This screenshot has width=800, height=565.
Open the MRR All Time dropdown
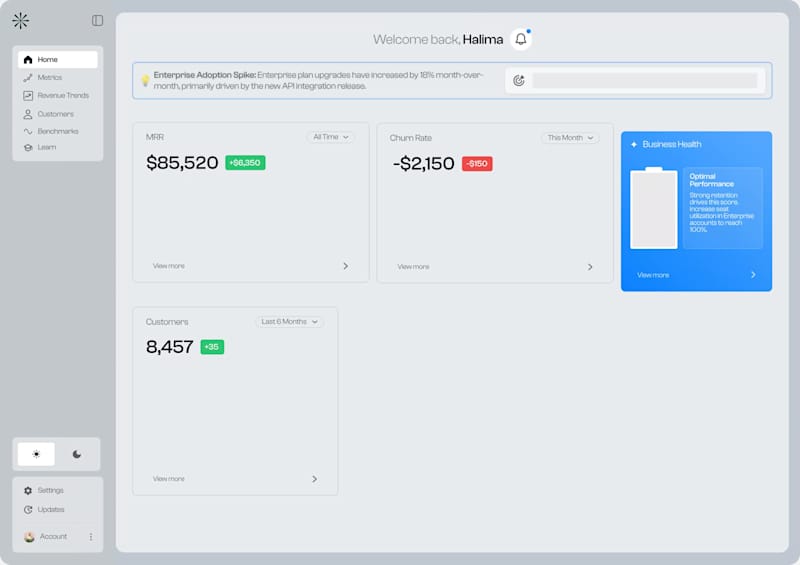click(x=331, y=137)
